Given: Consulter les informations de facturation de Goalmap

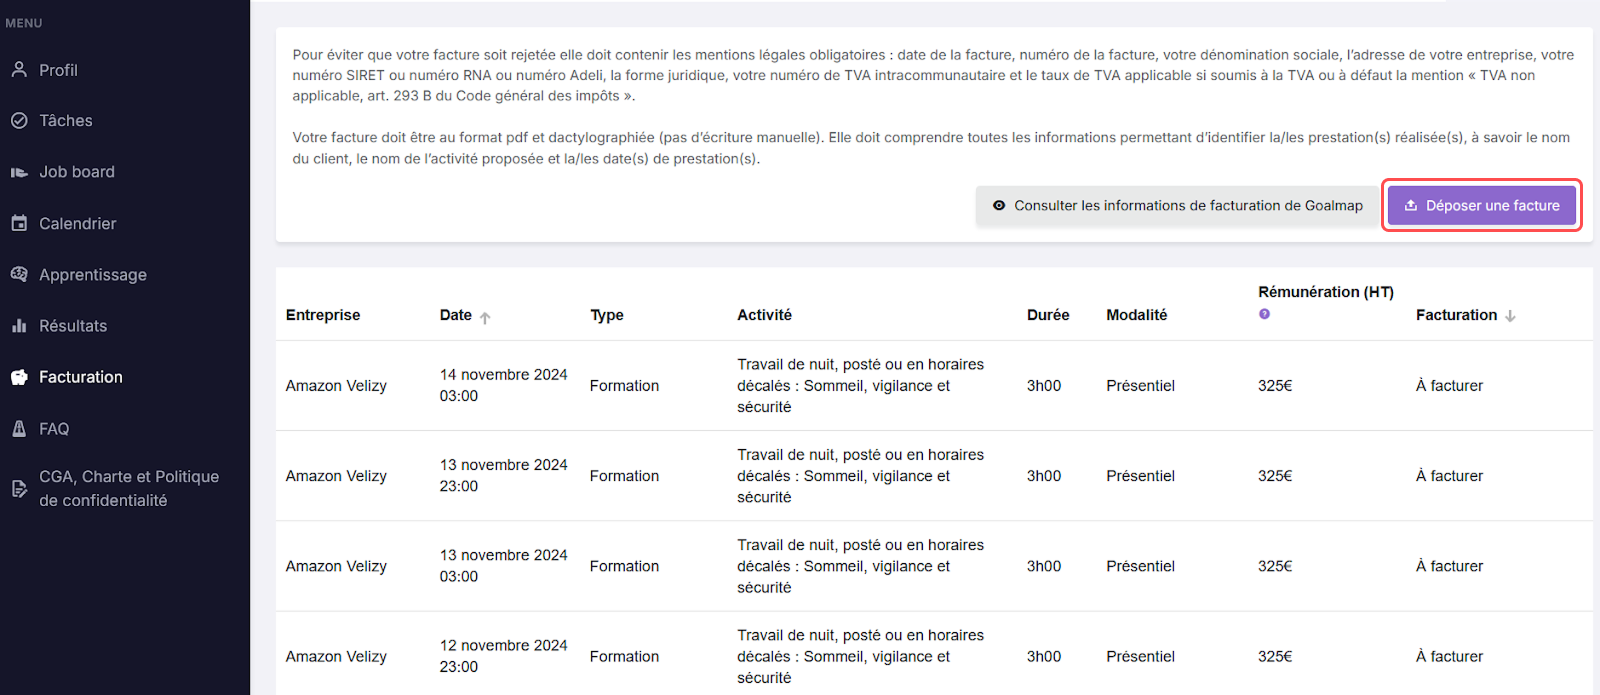Looking at the screenshot, I should [x=1178, y=206].
